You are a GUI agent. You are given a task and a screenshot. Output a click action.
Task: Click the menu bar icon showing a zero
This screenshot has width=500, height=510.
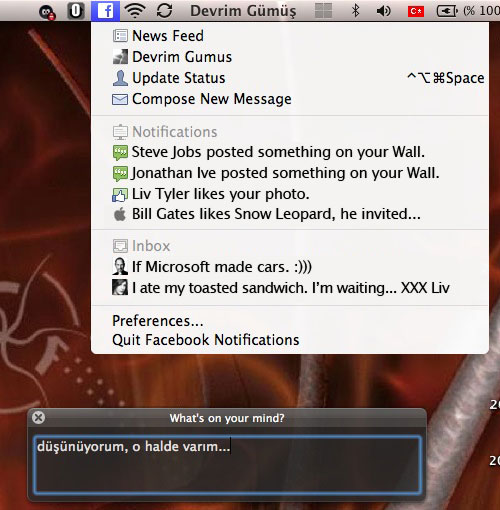click(76, 11)
